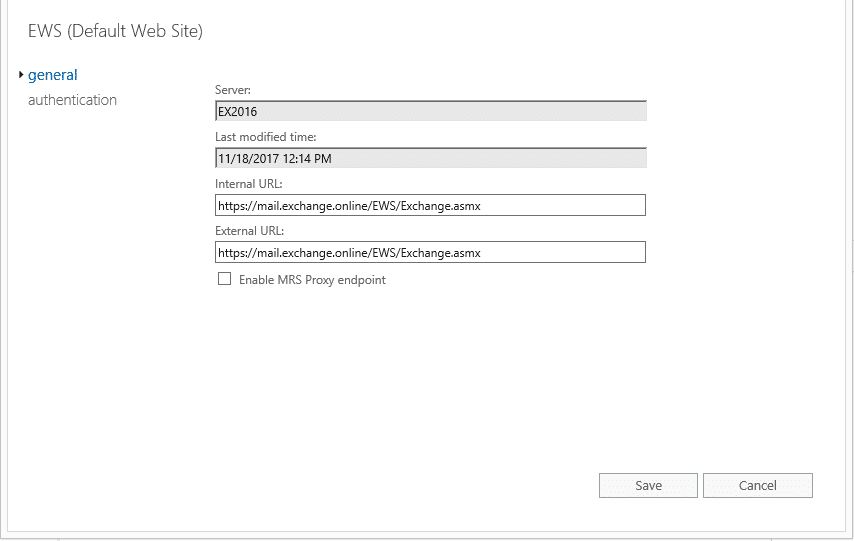Place cursor on 'https://' in Internal URL
The width and height of the screenshot is (854, 541).
pos(237,206)
